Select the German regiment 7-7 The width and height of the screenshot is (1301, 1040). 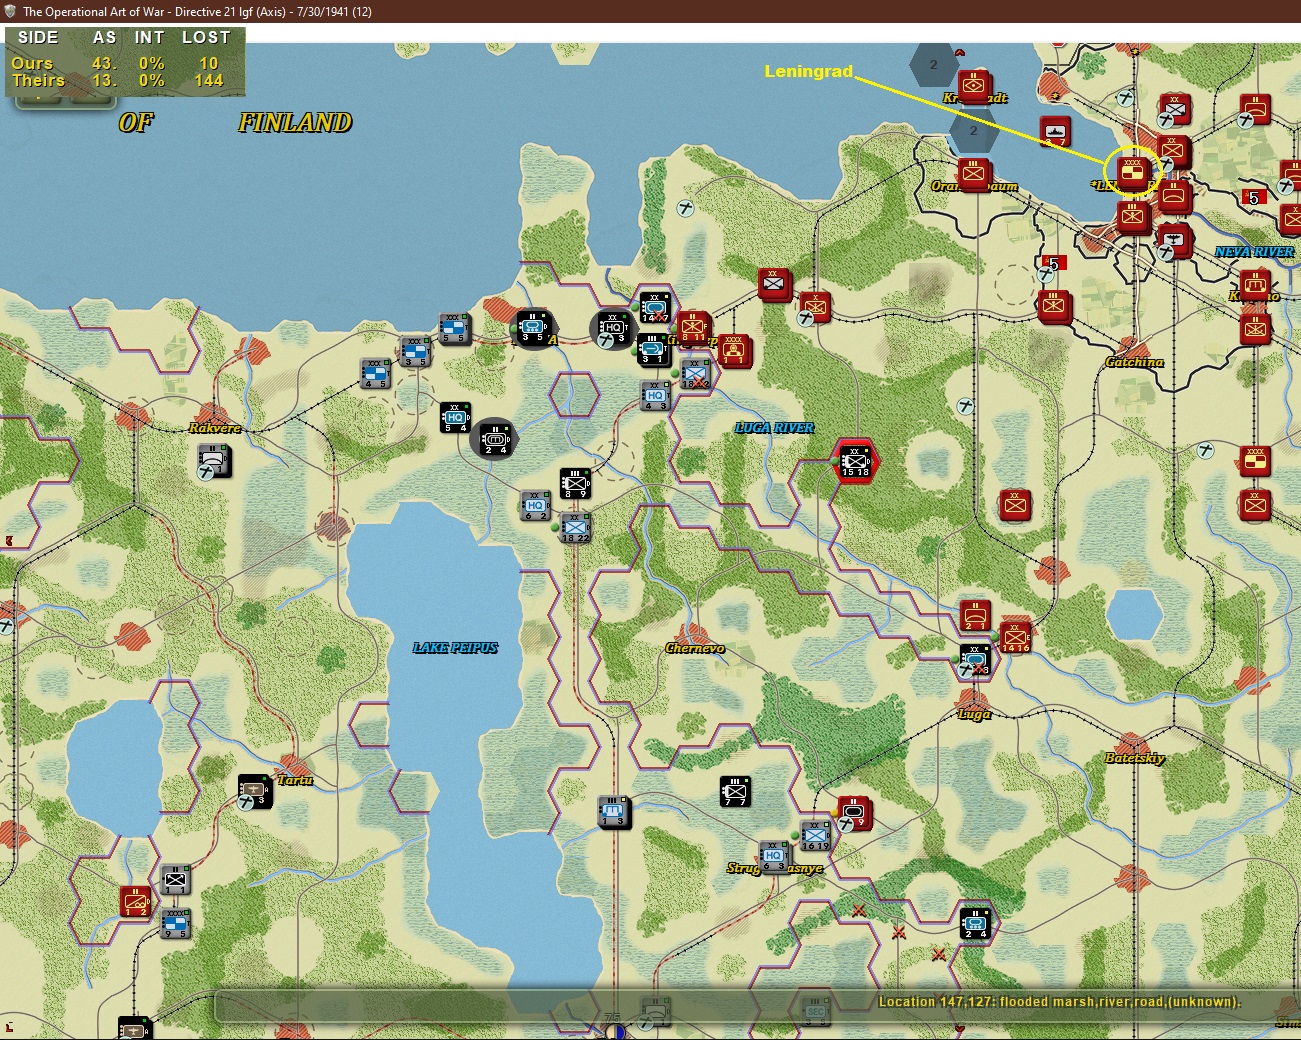point(735,791)
